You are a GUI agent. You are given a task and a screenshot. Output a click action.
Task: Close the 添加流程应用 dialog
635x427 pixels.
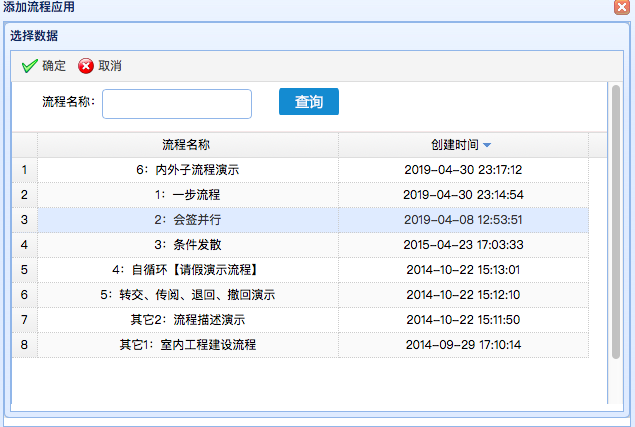(622, 7)
